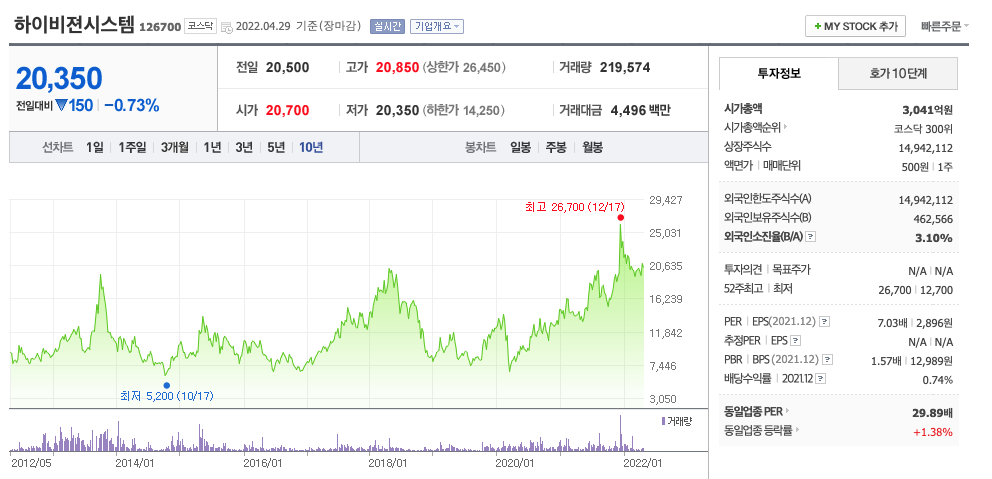Viewport: 992px width, 479px height.
Task: Click the 거래량 value 219,574
Action: point(625,67)
